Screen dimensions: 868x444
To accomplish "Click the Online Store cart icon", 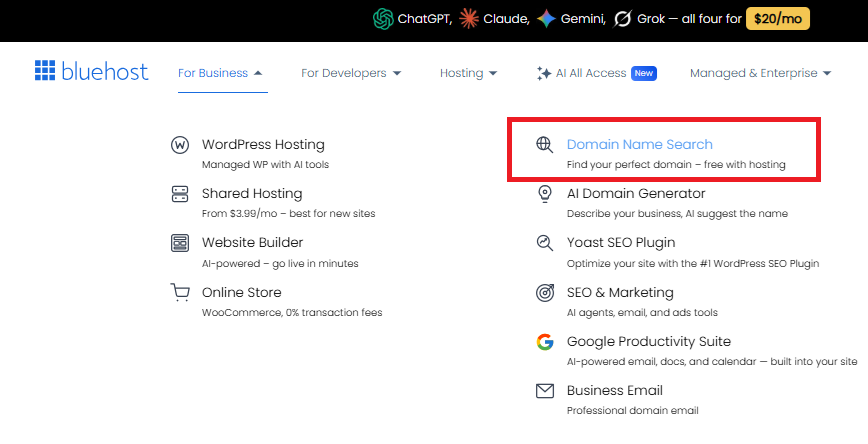I will point(180,292).
